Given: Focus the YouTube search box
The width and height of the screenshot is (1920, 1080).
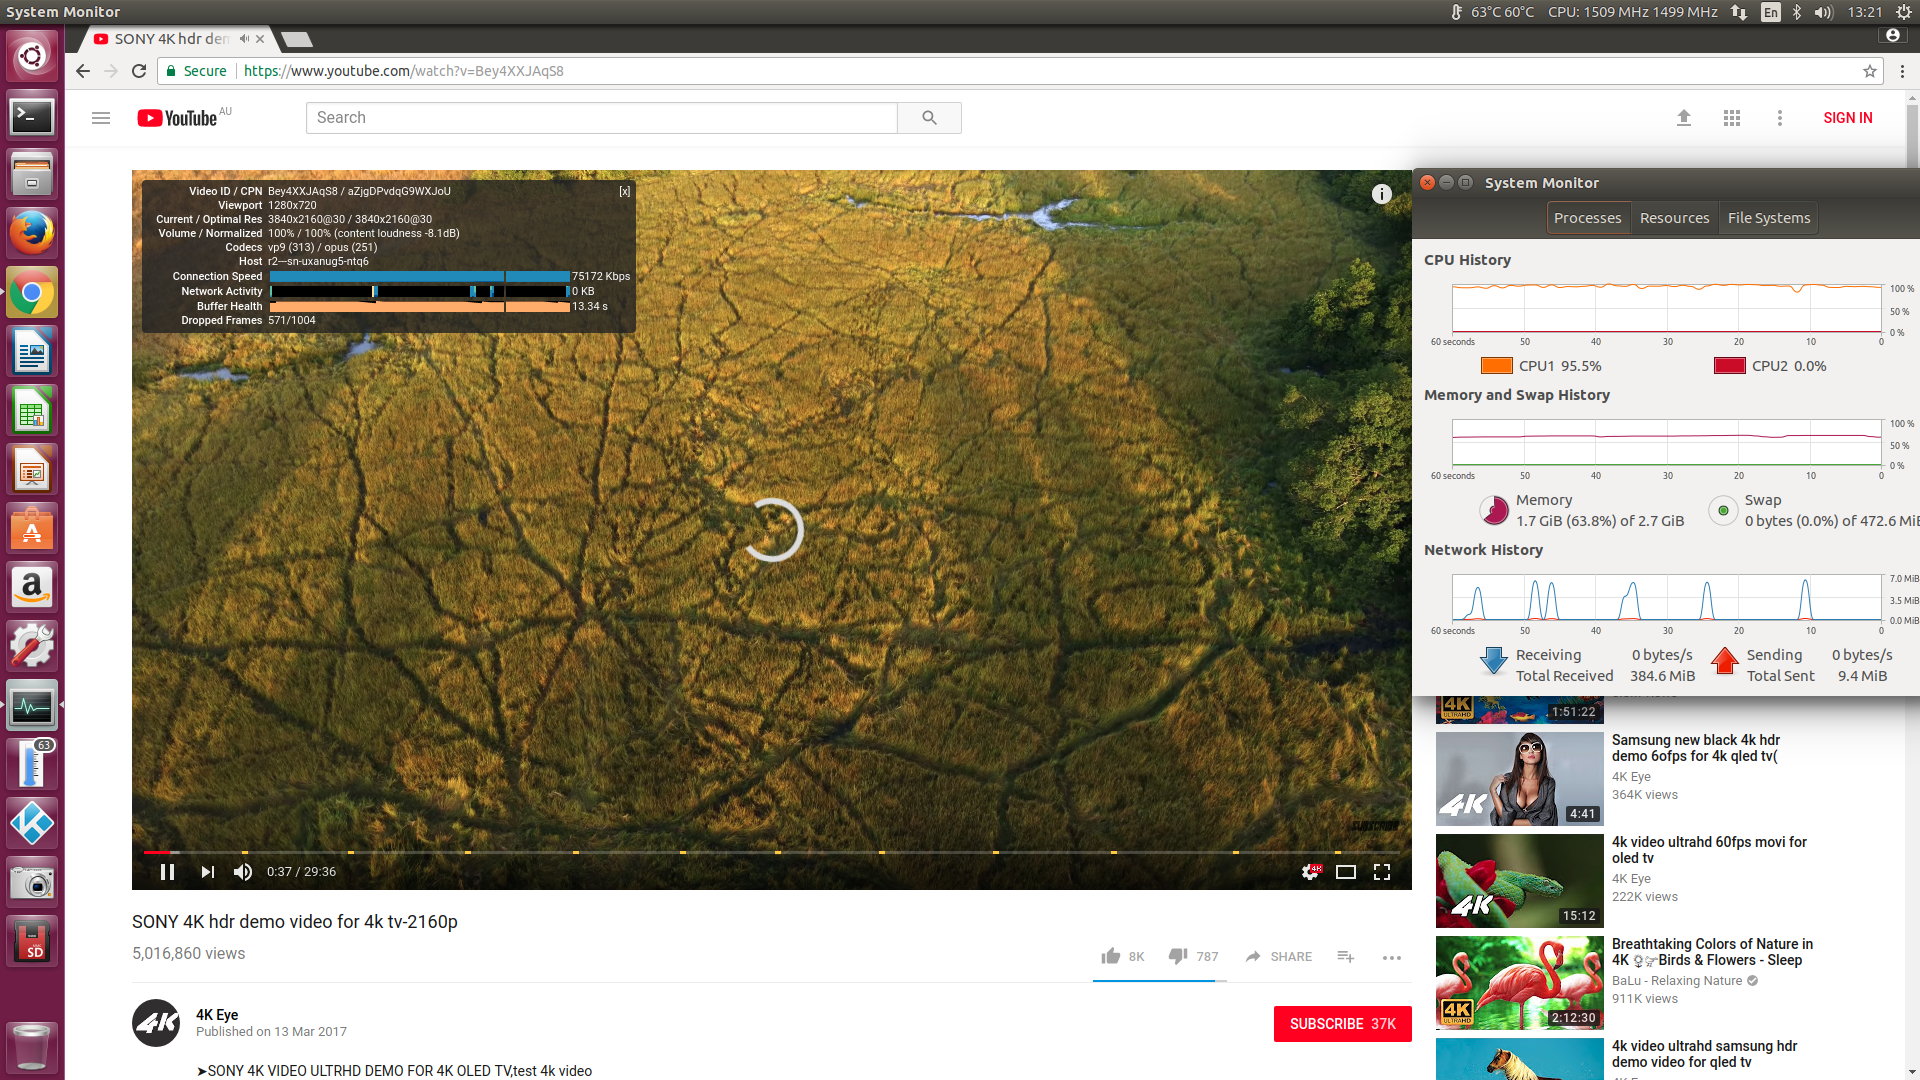Looking at the screenshot, I should (601, 118).
